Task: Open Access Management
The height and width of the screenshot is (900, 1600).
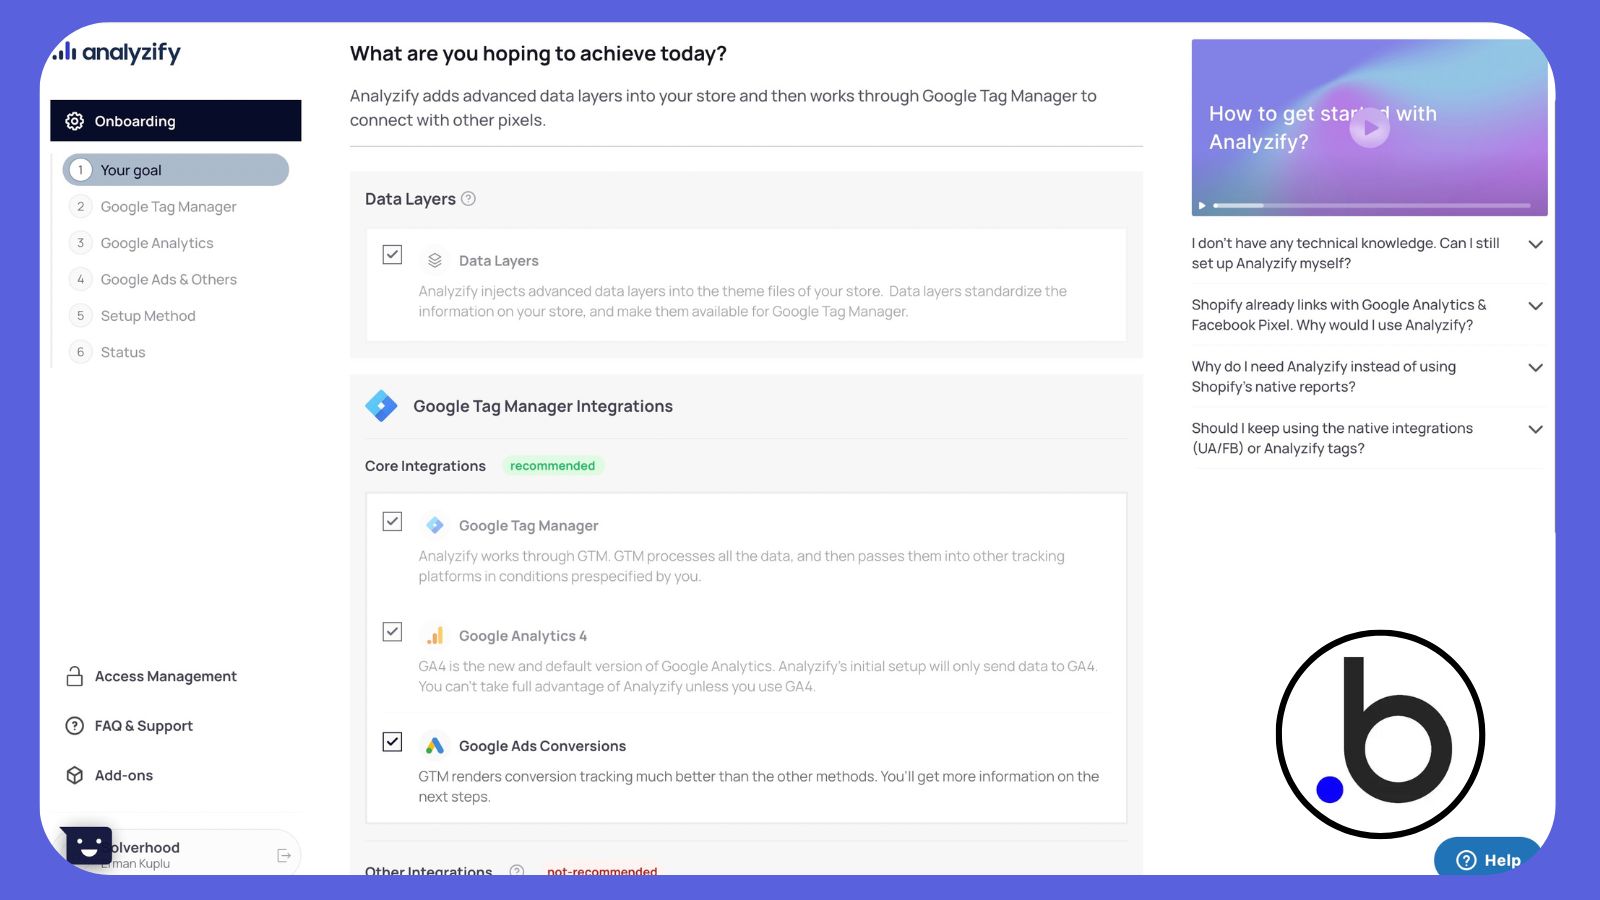Action: pyautogui.click(x=166, y=677)
